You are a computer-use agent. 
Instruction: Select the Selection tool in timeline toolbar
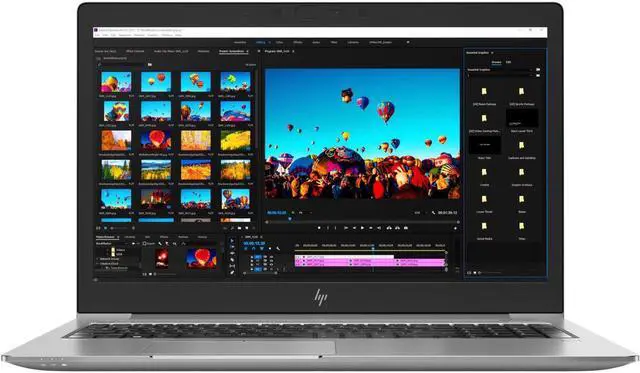(x=232, y=240)
